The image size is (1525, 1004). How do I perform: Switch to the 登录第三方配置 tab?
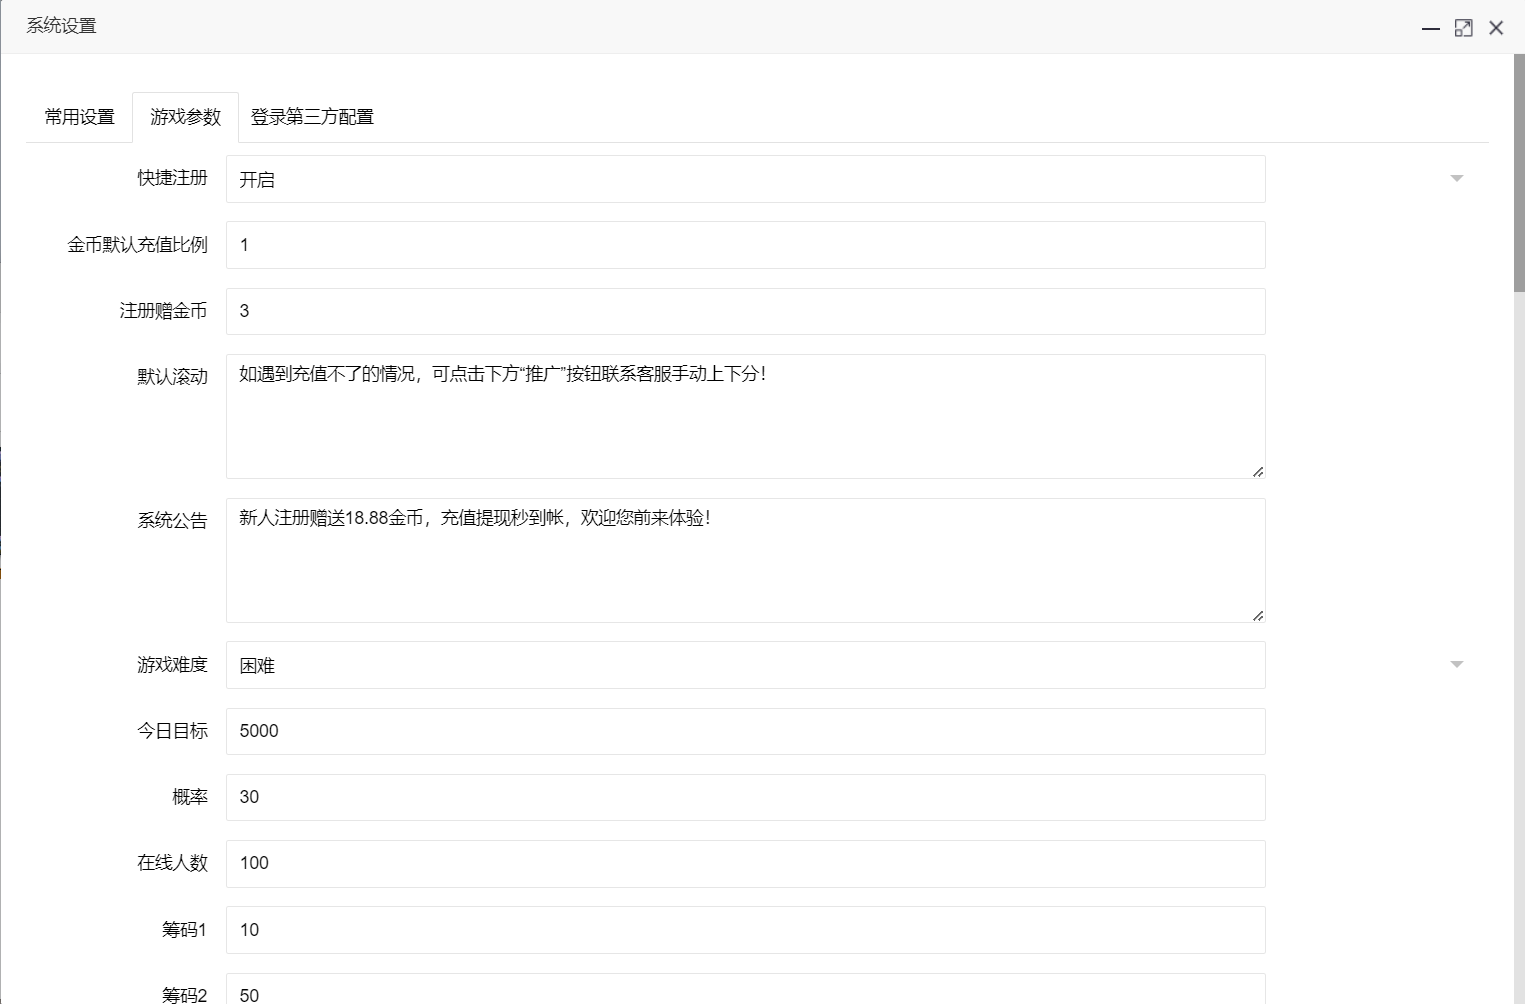(x=311, y=116)
